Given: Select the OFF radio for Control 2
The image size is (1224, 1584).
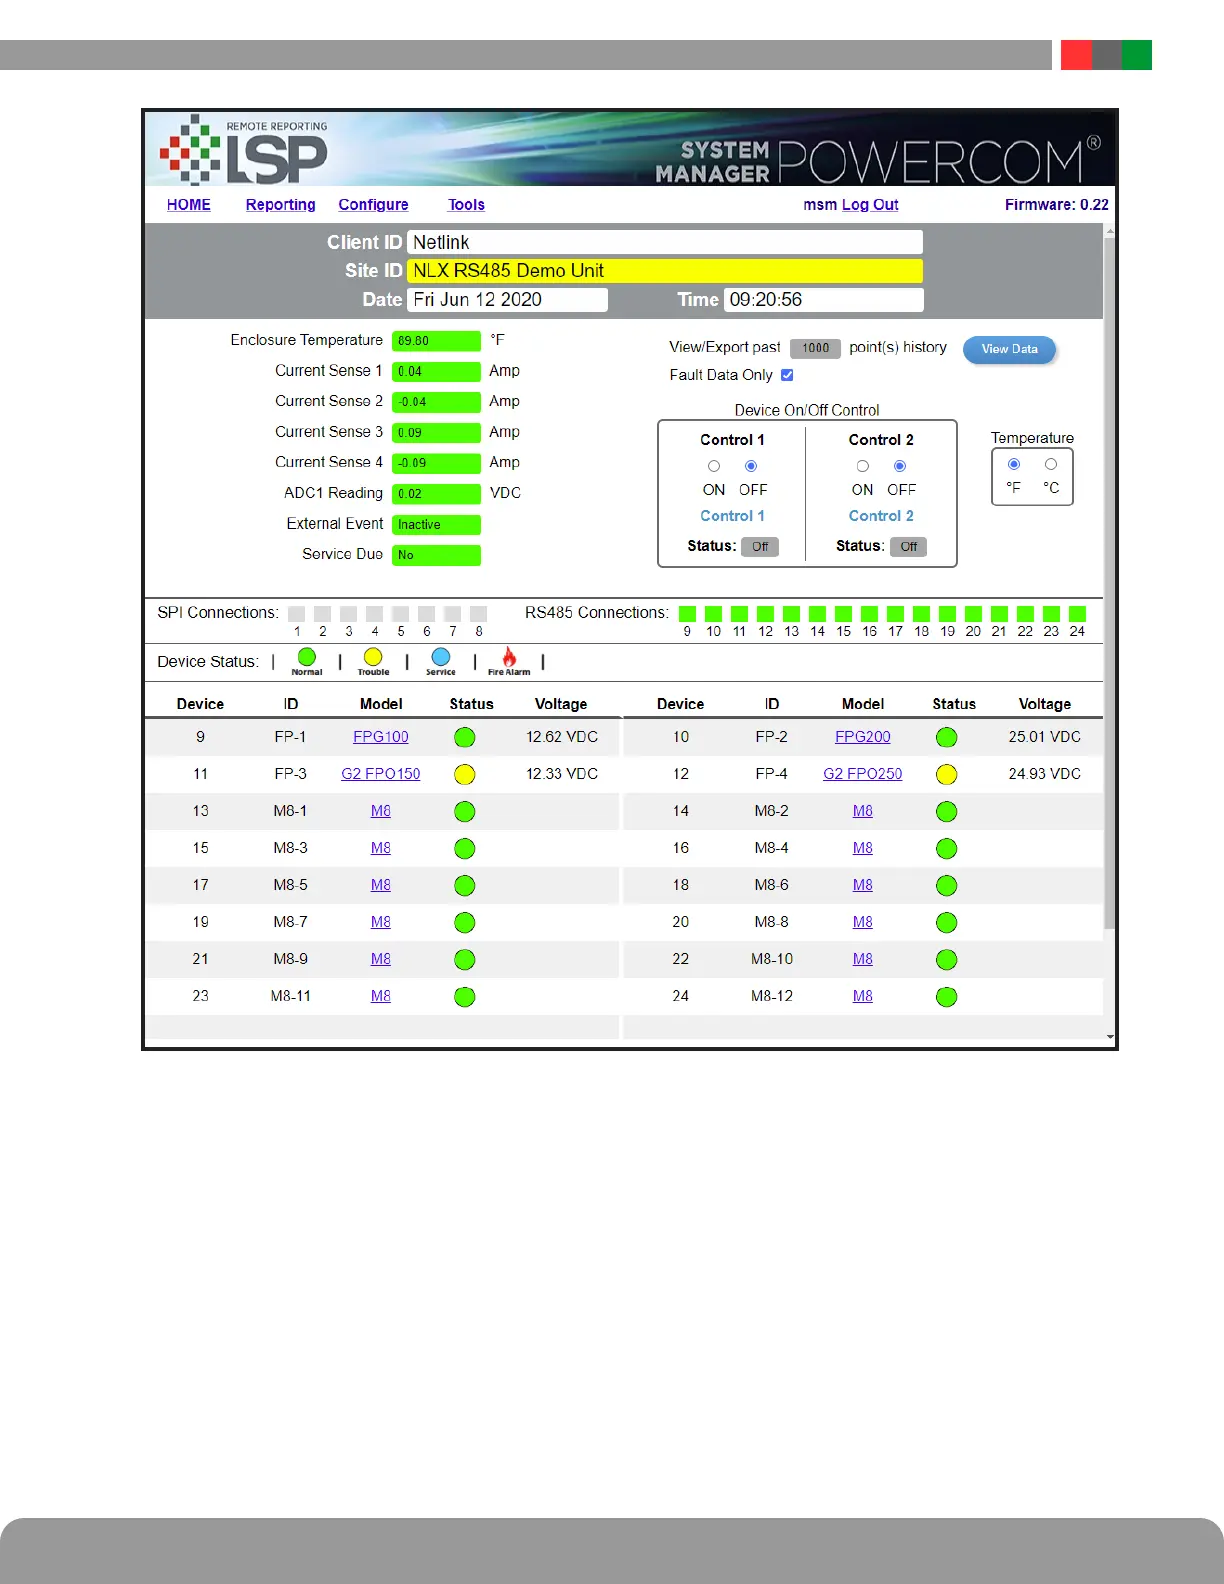Looking at the screenshot, I should [900, 466].
